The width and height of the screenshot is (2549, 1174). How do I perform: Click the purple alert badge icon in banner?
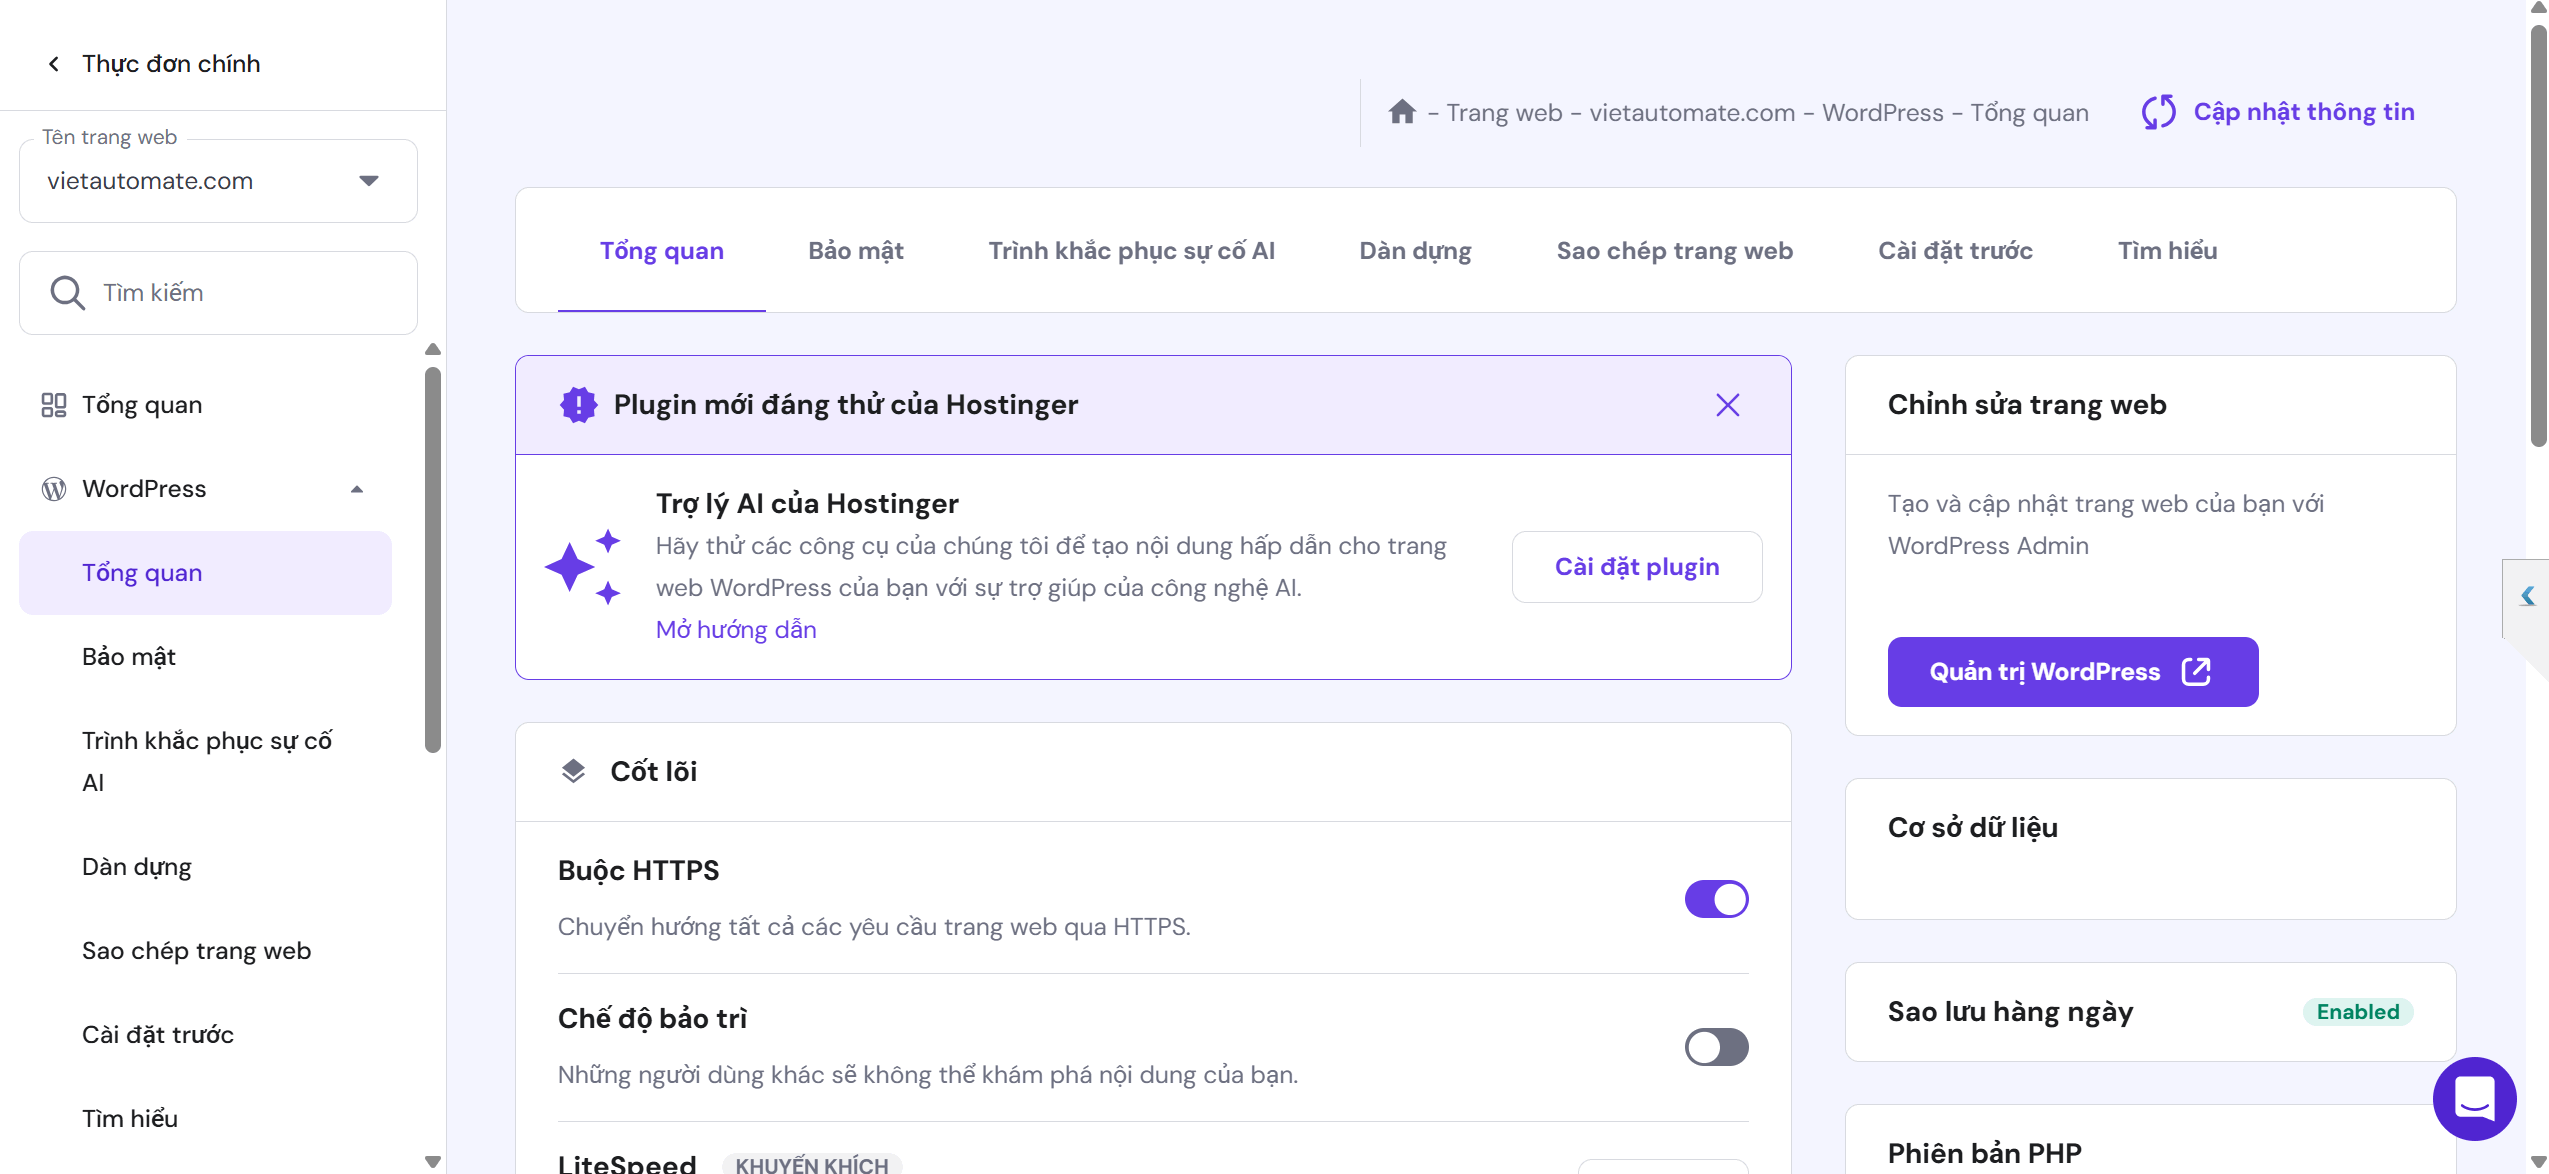[x=578, y=405]
